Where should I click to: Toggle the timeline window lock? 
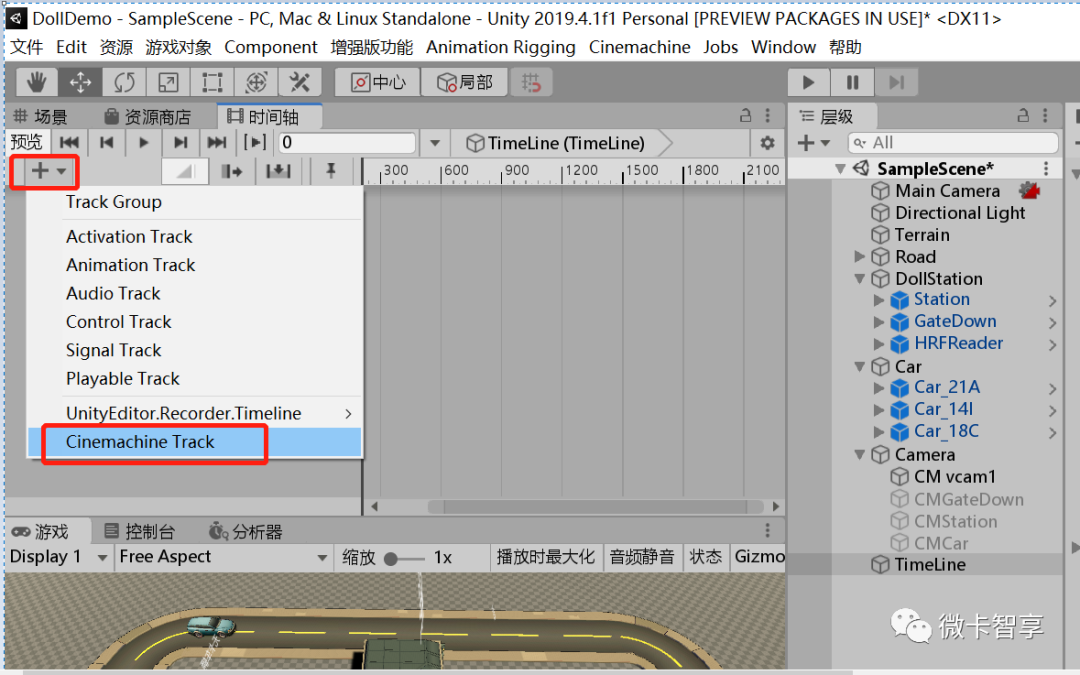(745, 116)
